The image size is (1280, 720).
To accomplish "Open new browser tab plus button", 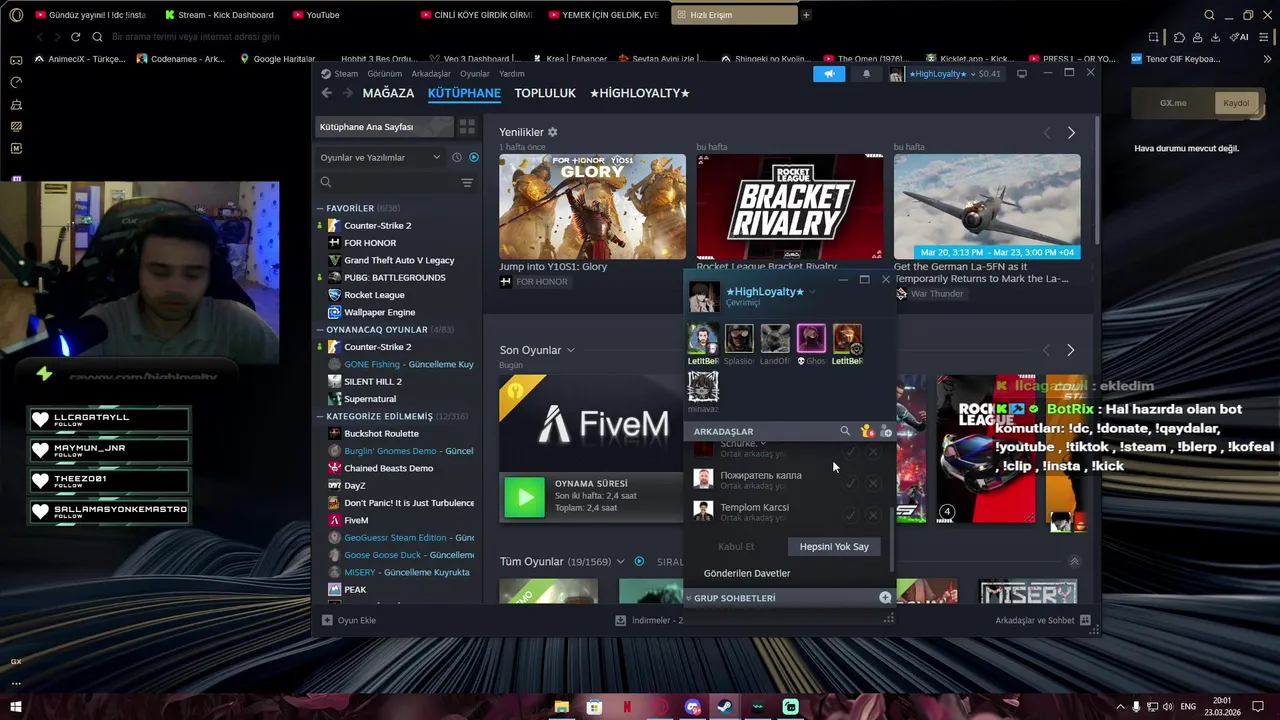I will (x=806, y=15).
